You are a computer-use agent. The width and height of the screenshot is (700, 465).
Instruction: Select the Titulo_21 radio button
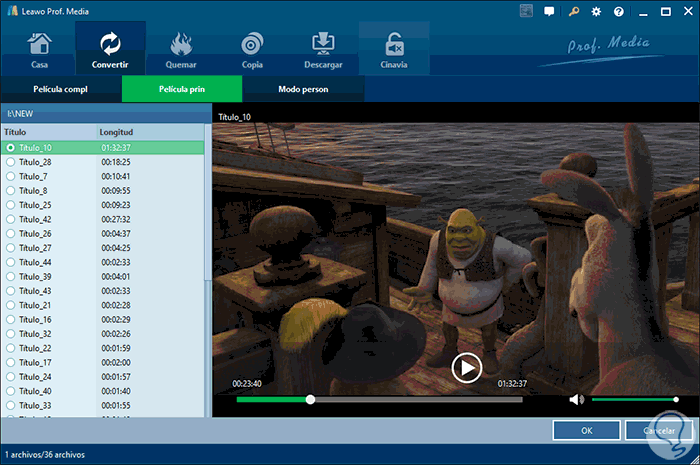click(x=10, y=305)
